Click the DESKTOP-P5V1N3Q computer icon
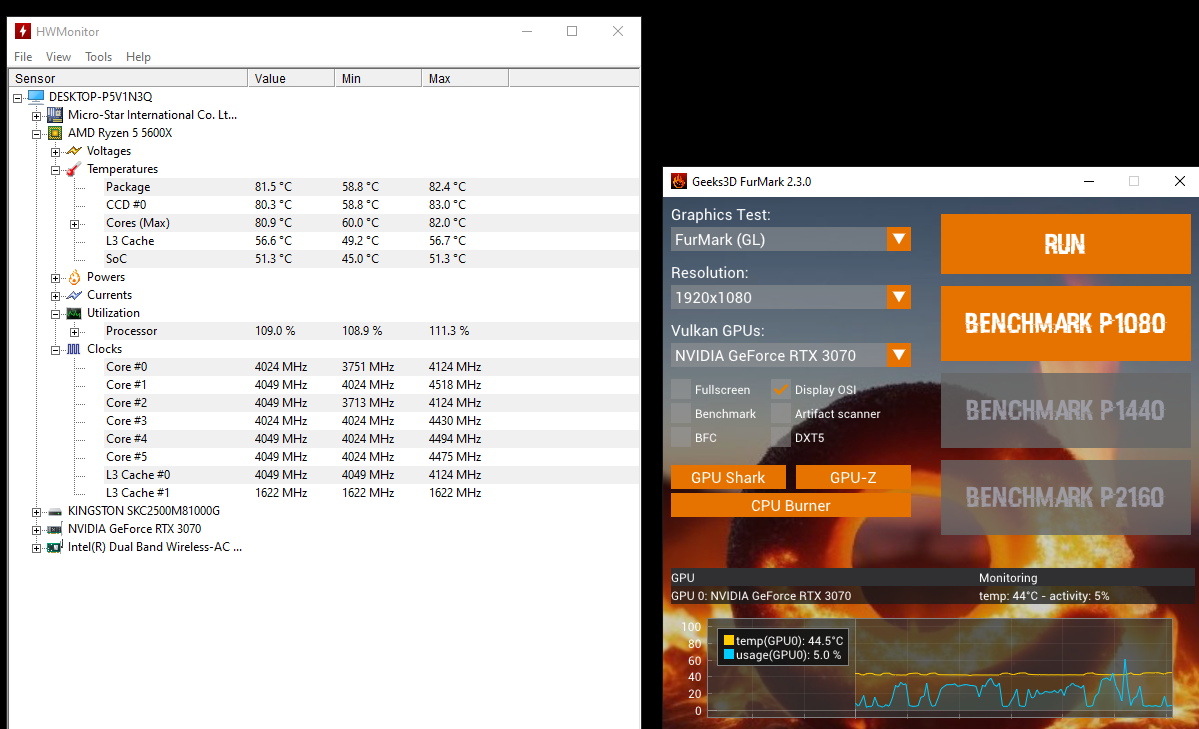Viewport: 1199px width, 729px height. click(x=36, y=96)
